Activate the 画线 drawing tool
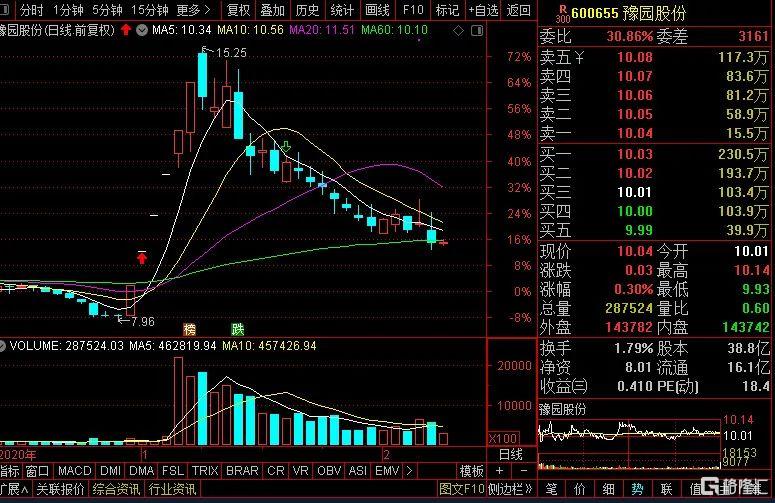 [377, 10]
